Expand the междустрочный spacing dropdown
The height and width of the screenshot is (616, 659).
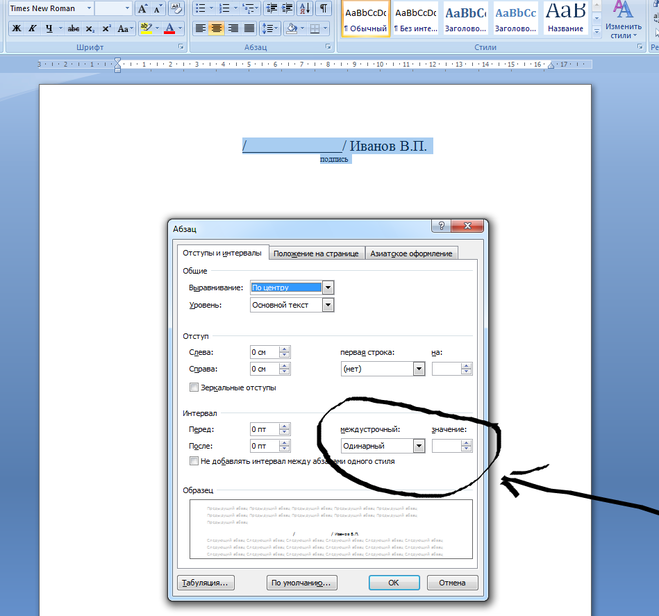[418, 446]
